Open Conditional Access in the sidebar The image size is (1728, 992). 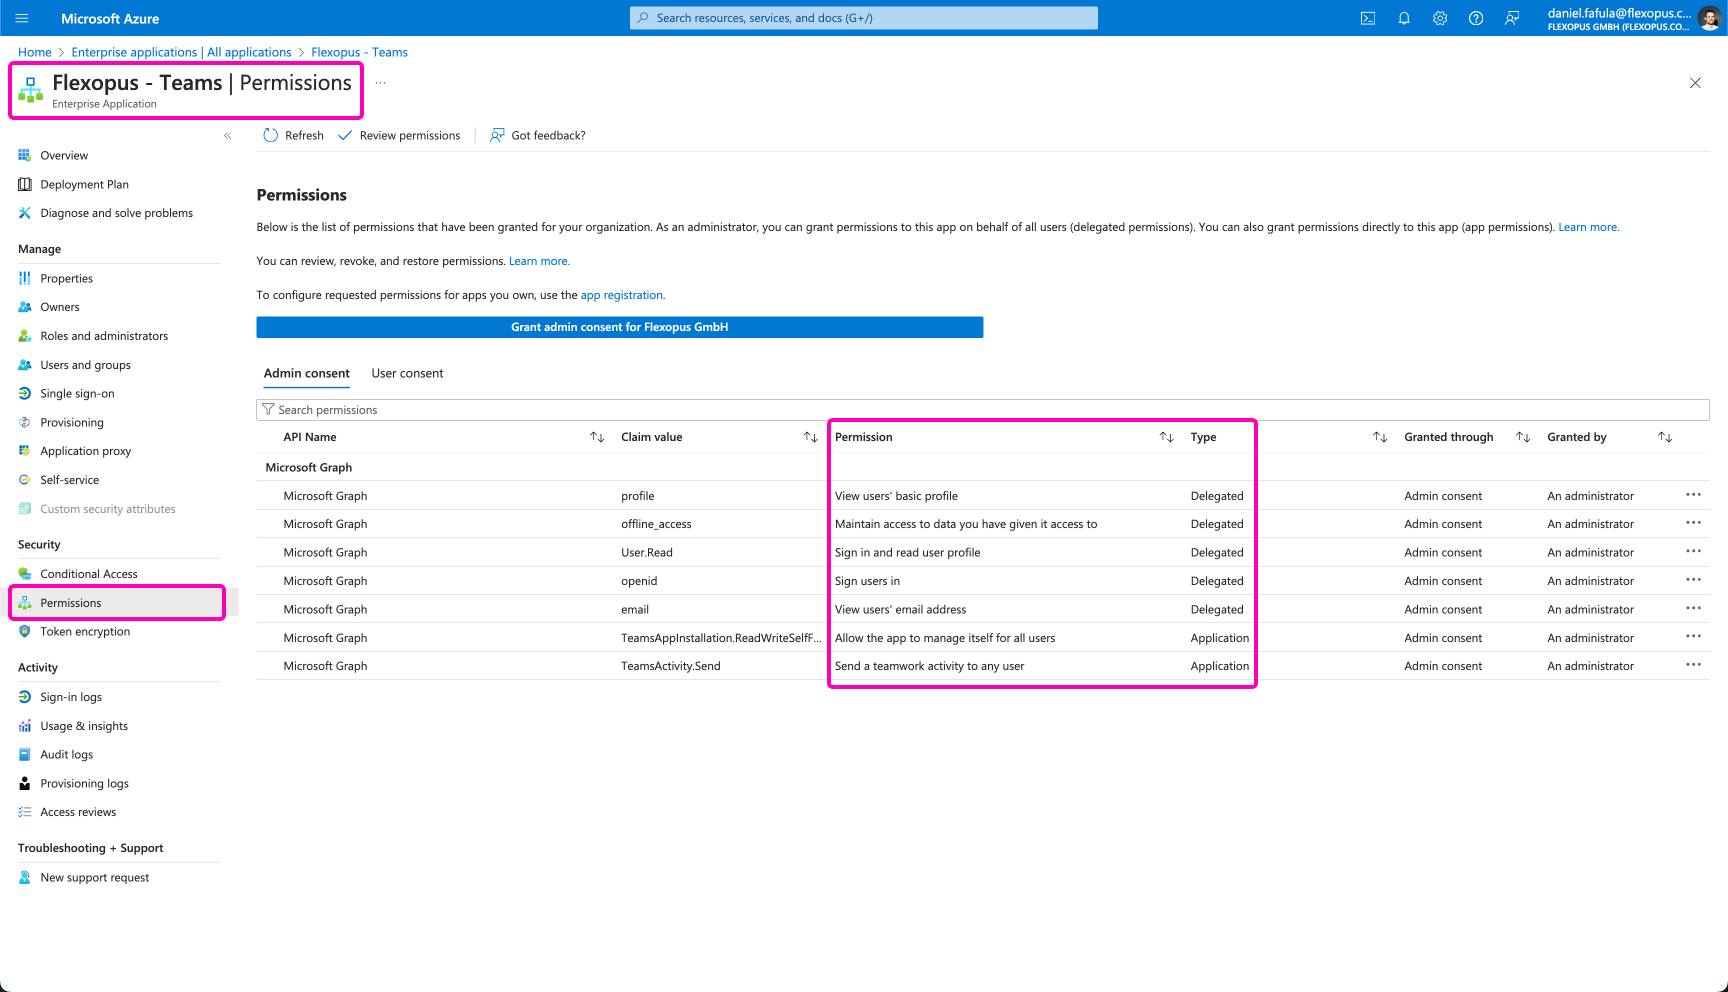88,574
